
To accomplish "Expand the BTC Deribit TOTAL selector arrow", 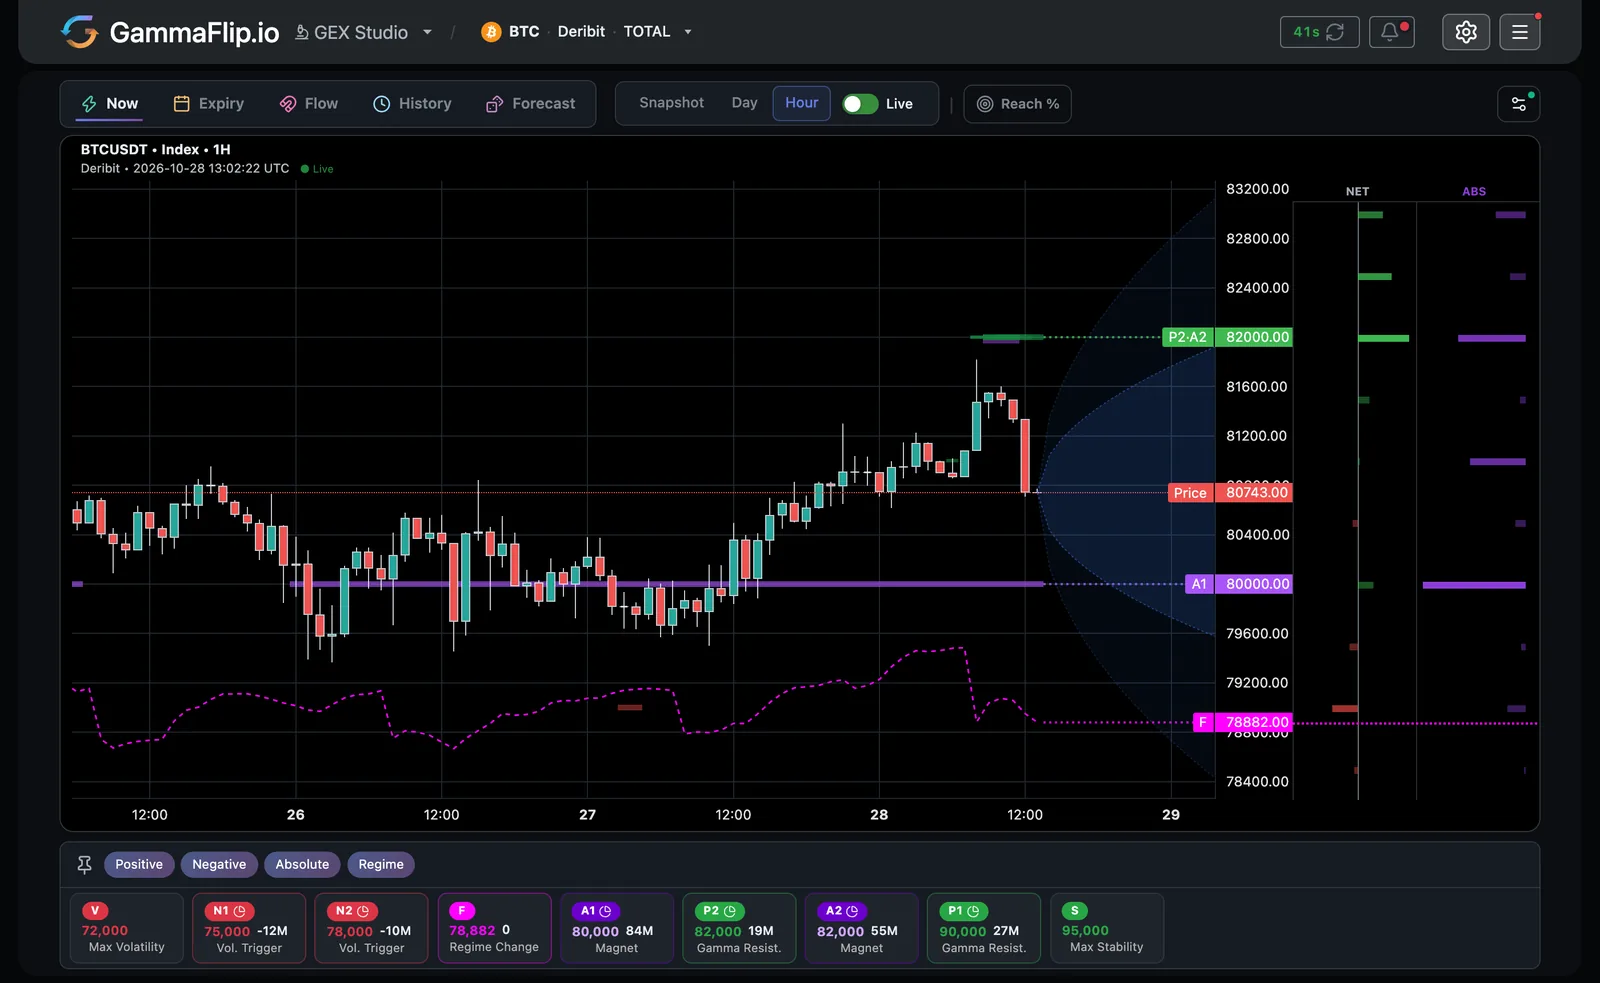I will (688, 32).
